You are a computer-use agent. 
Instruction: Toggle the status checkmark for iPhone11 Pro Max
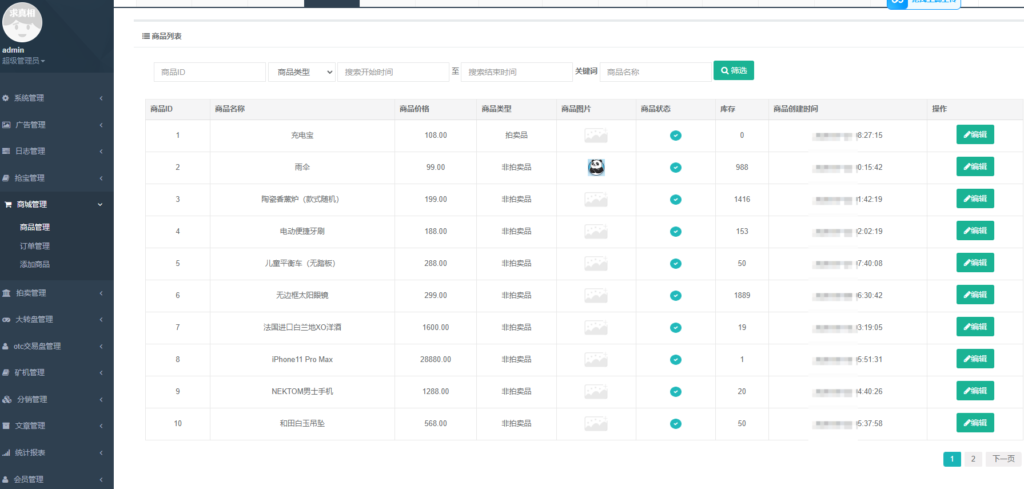click(x=676, y=359)
